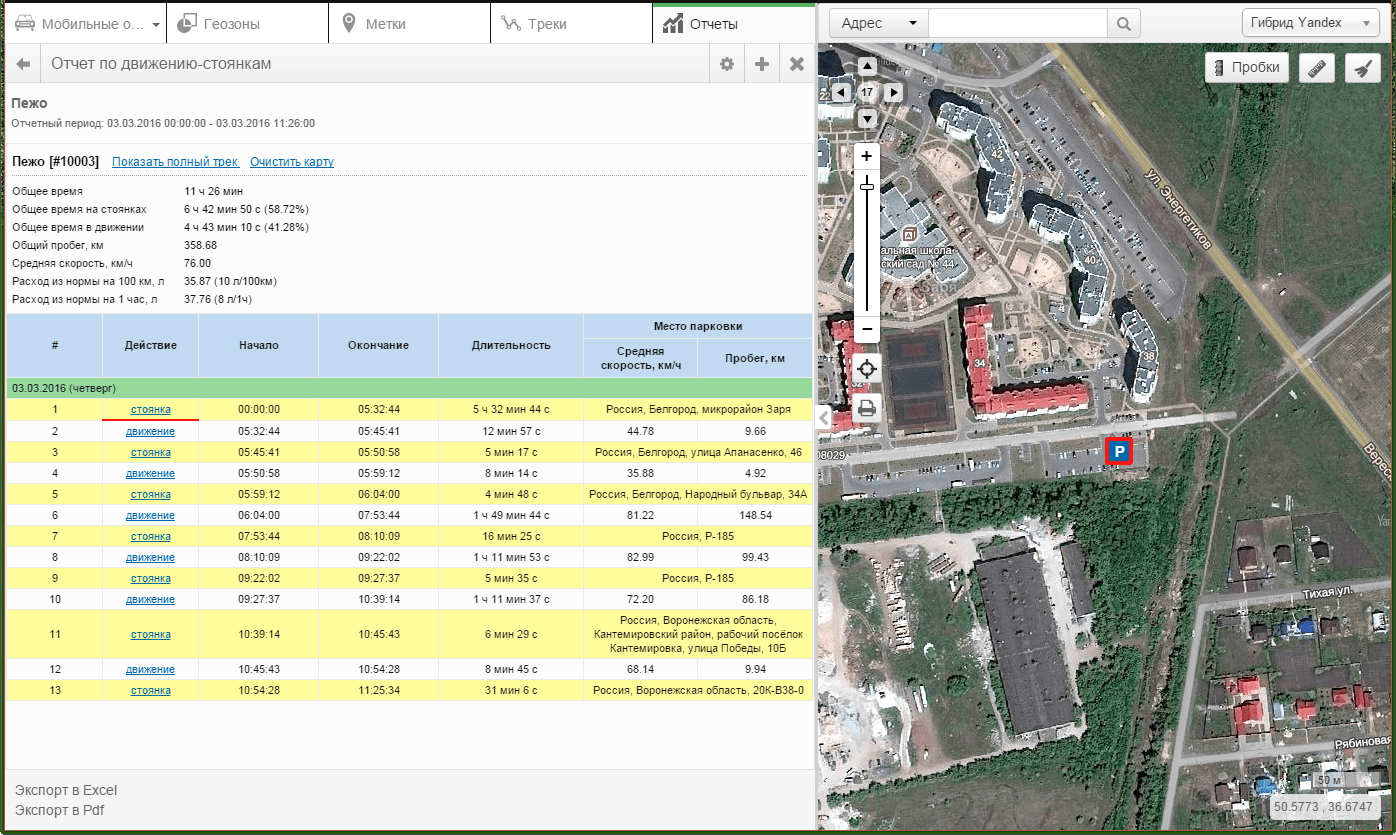Viewport: 1396px width, 835px height.
Task: Close the Отчет по движению-стоянкам panel
Action: [797, 64]
